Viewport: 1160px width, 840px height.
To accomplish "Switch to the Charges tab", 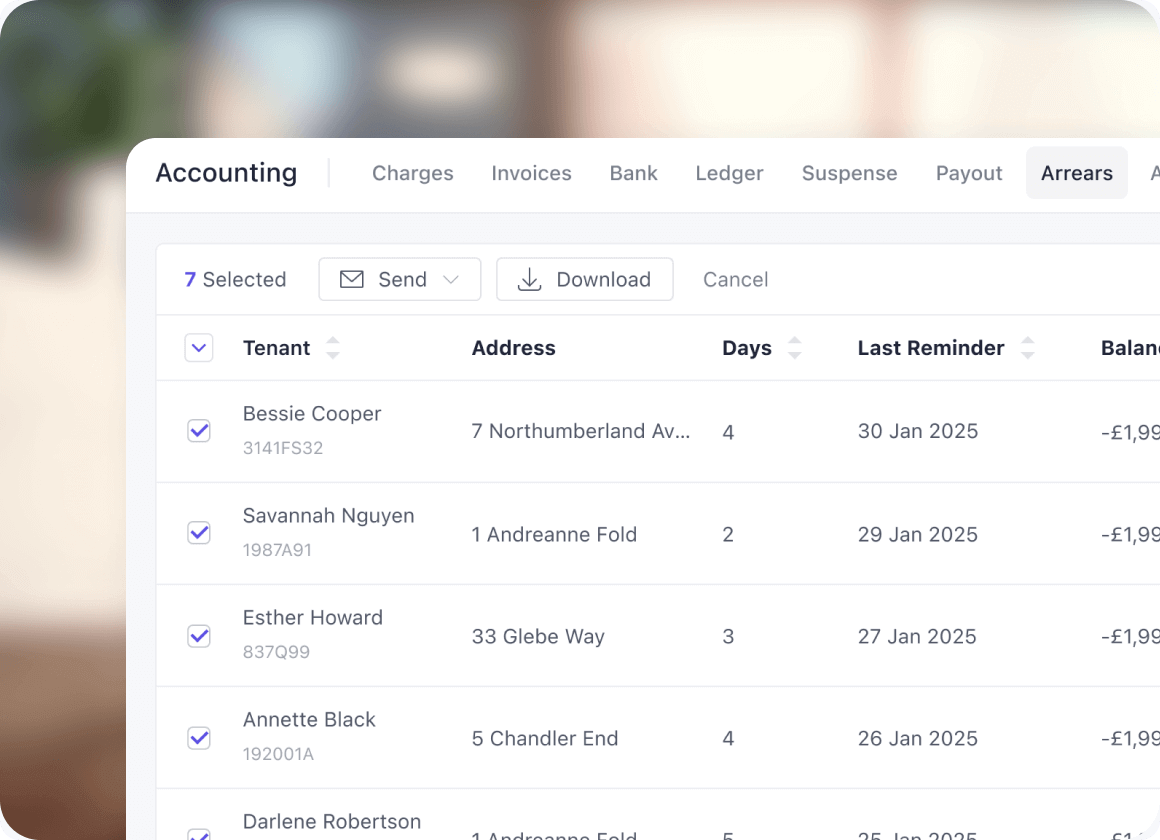I will (412, 173).
